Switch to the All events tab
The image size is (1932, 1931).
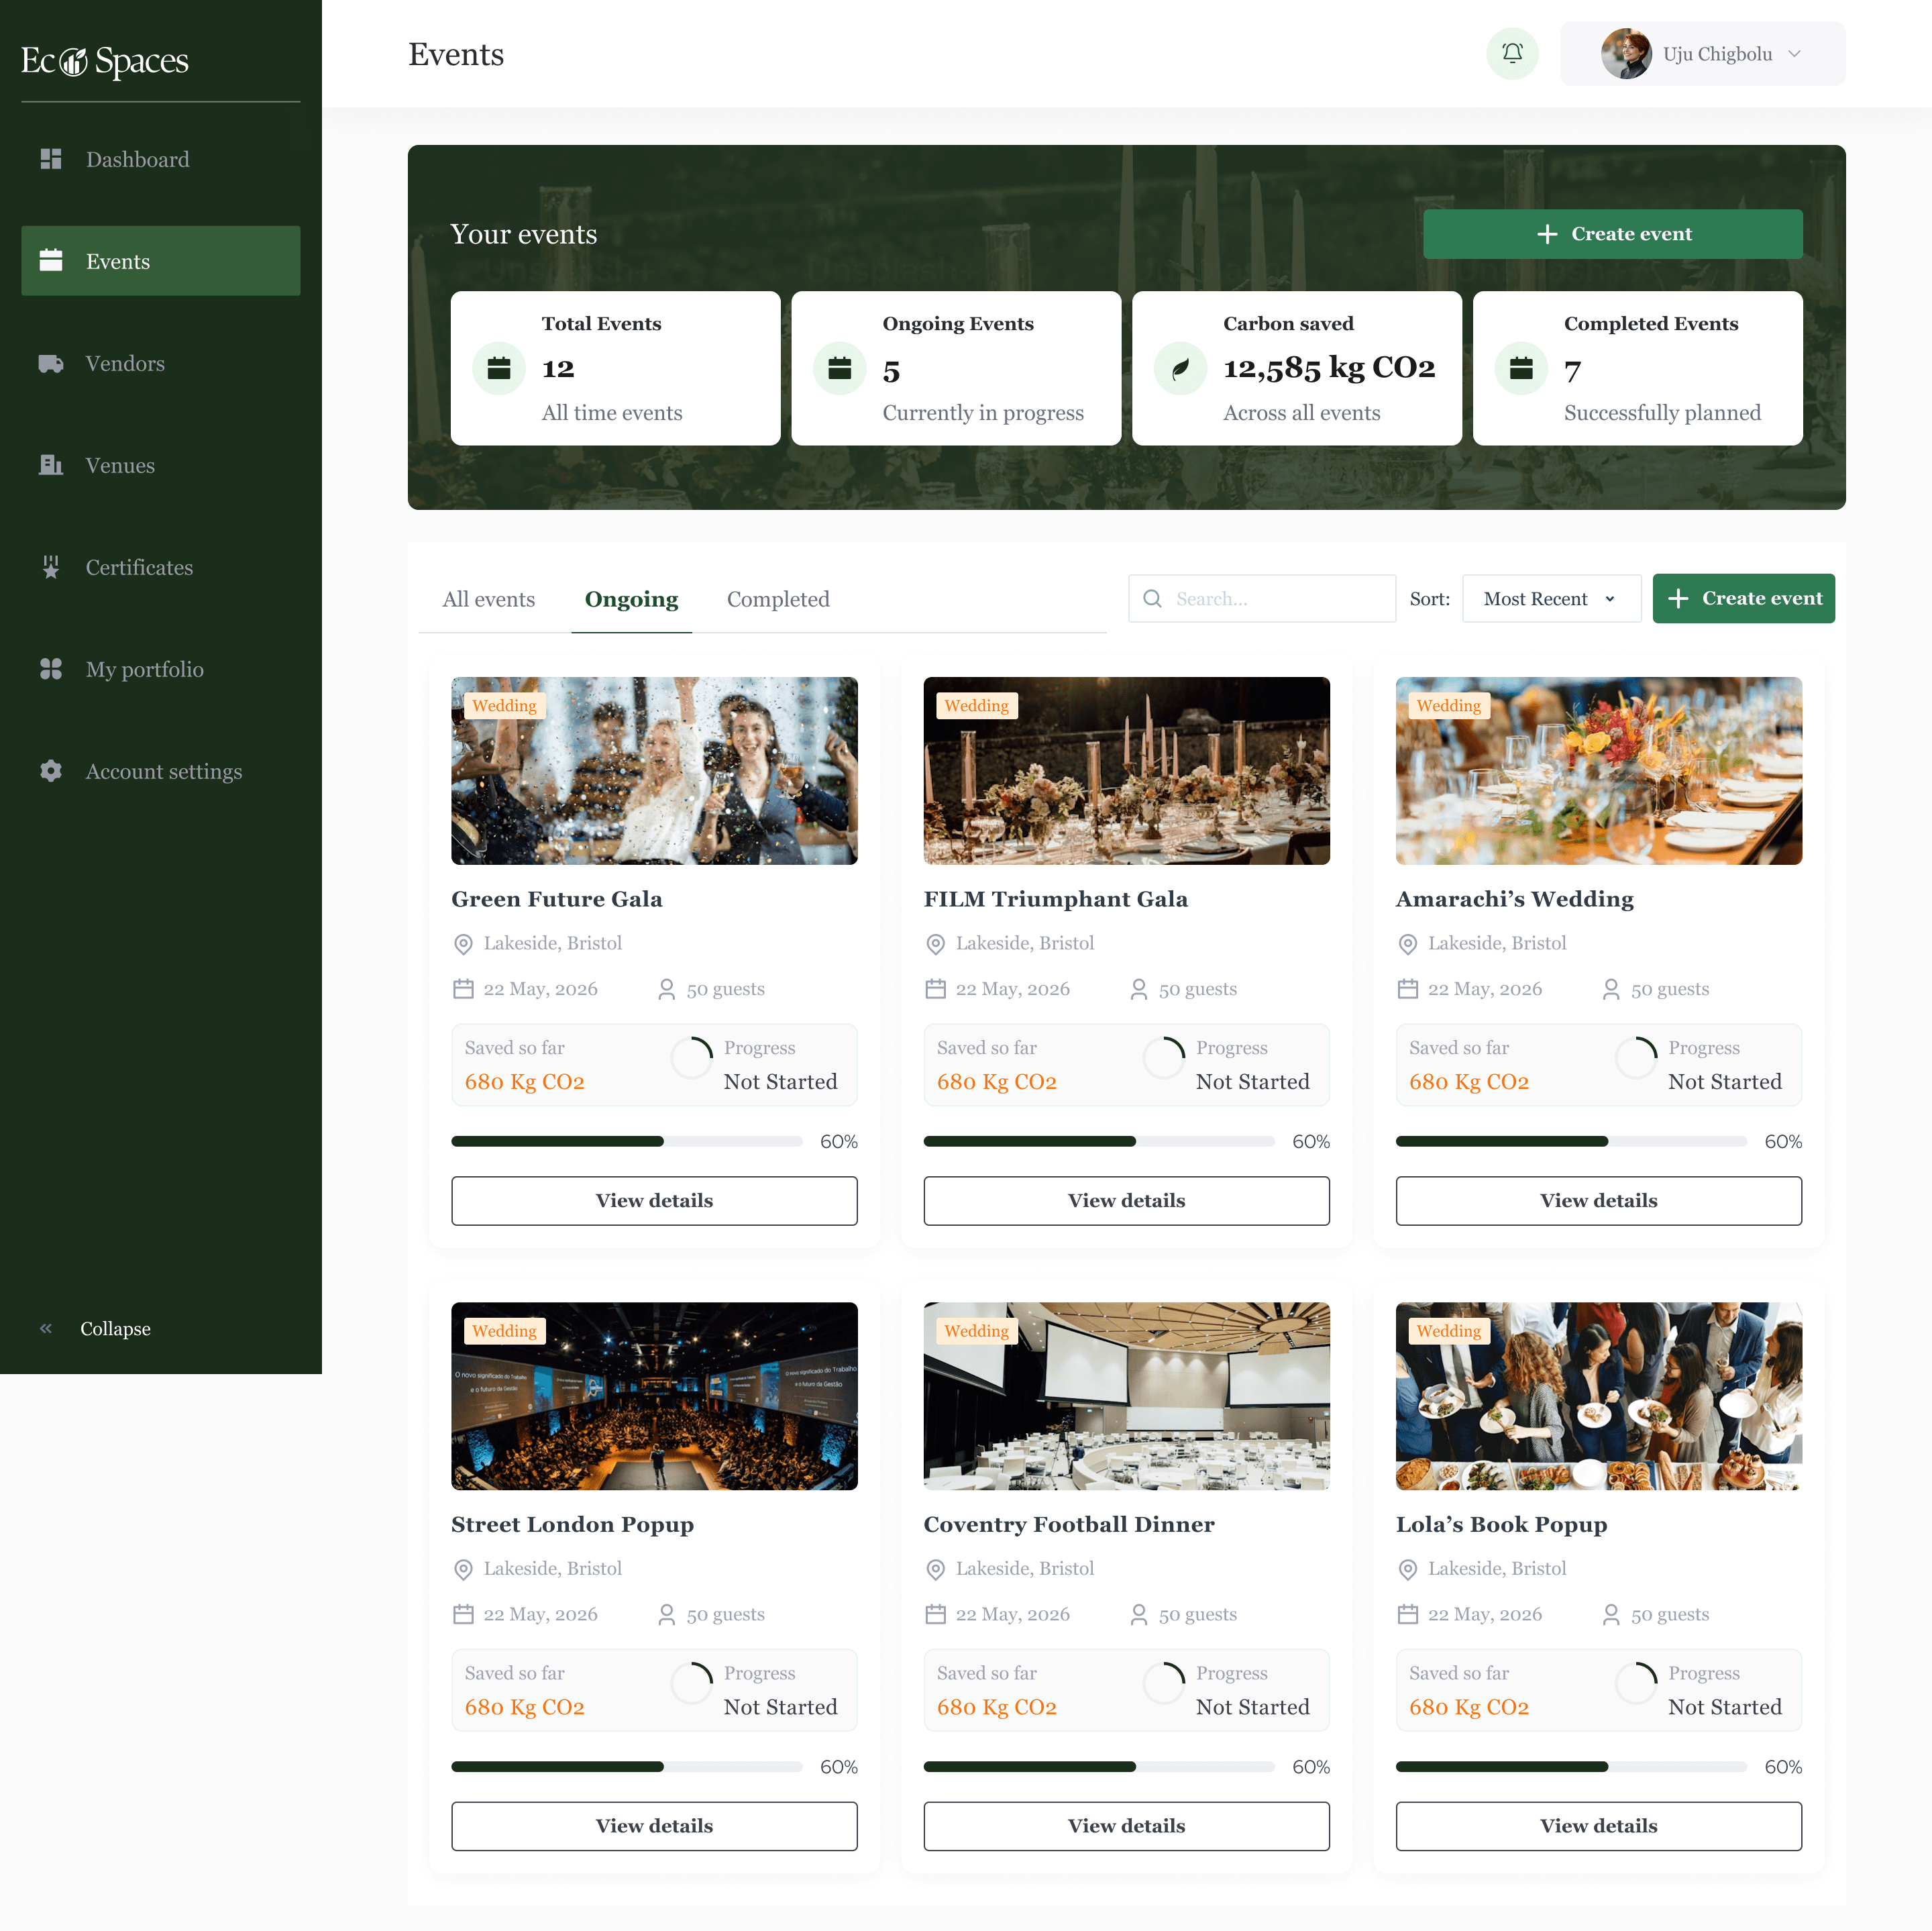pyautogui.click(x=489, y=599)
